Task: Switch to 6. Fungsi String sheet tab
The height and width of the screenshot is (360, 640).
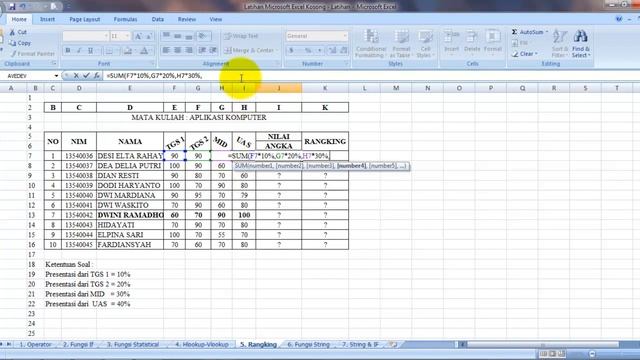Action: coord(308,344)
